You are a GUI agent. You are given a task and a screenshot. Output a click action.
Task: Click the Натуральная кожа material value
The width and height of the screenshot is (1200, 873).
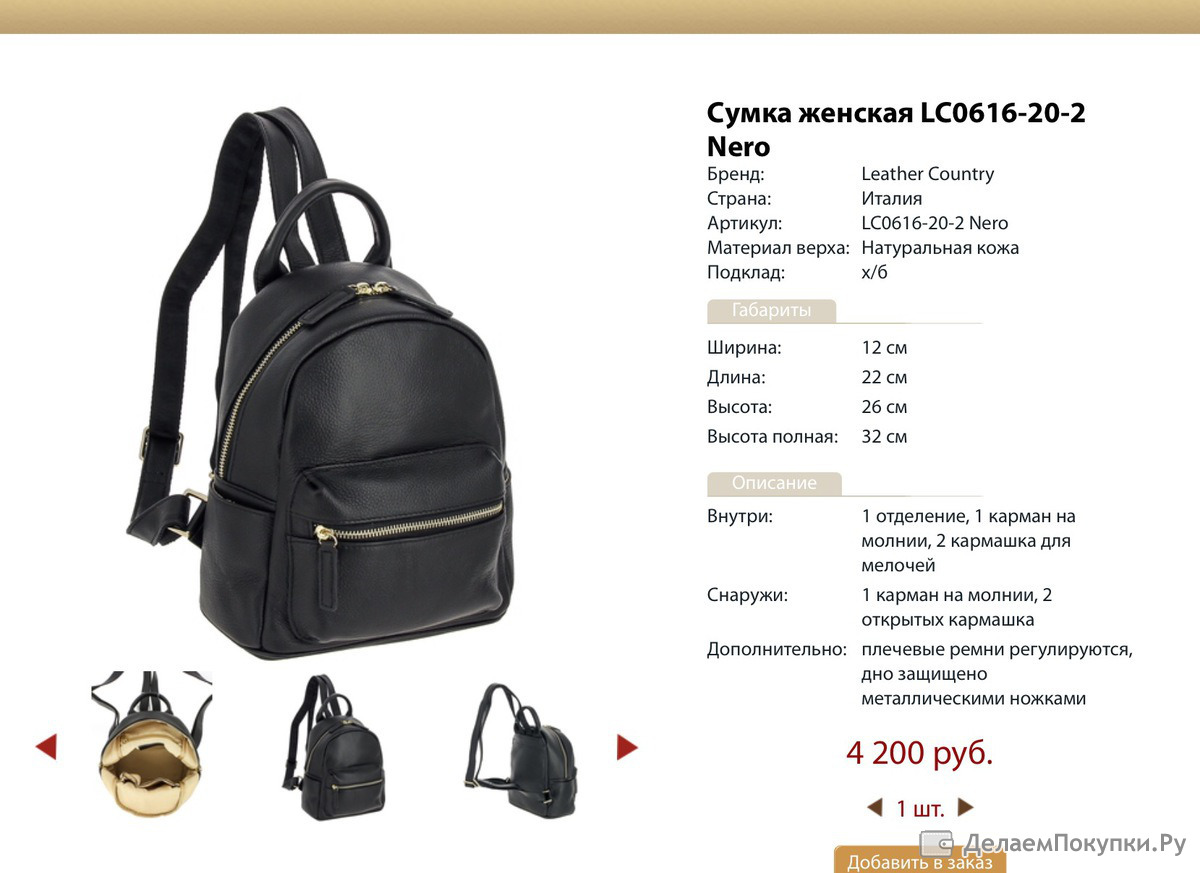coord(940,248)
